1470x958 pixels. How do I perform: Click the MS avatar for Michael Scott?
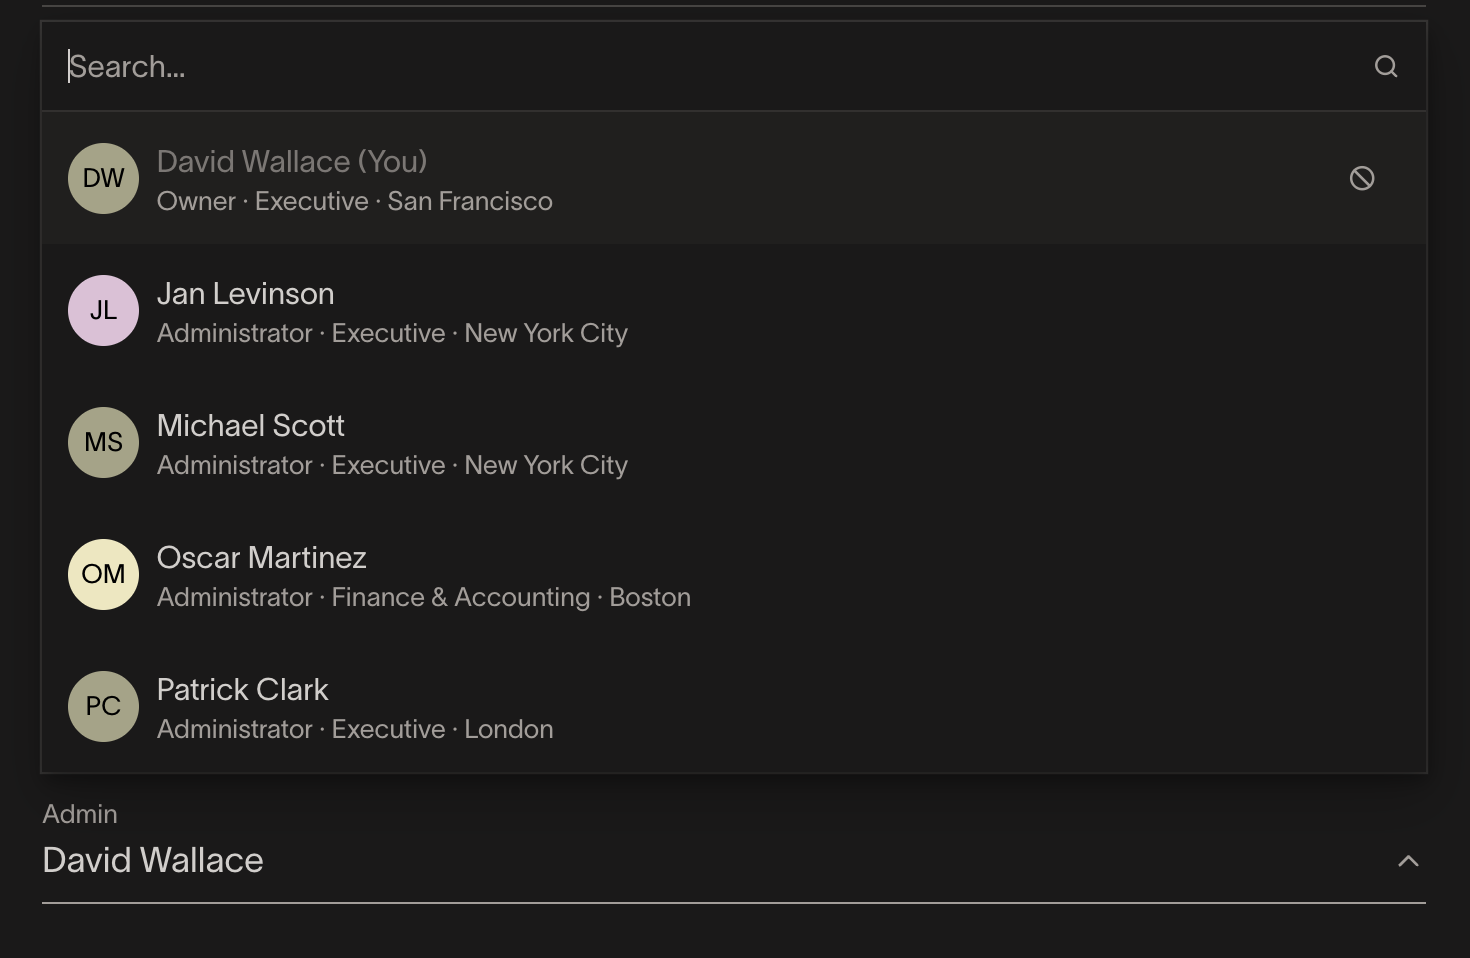point(103,442)
